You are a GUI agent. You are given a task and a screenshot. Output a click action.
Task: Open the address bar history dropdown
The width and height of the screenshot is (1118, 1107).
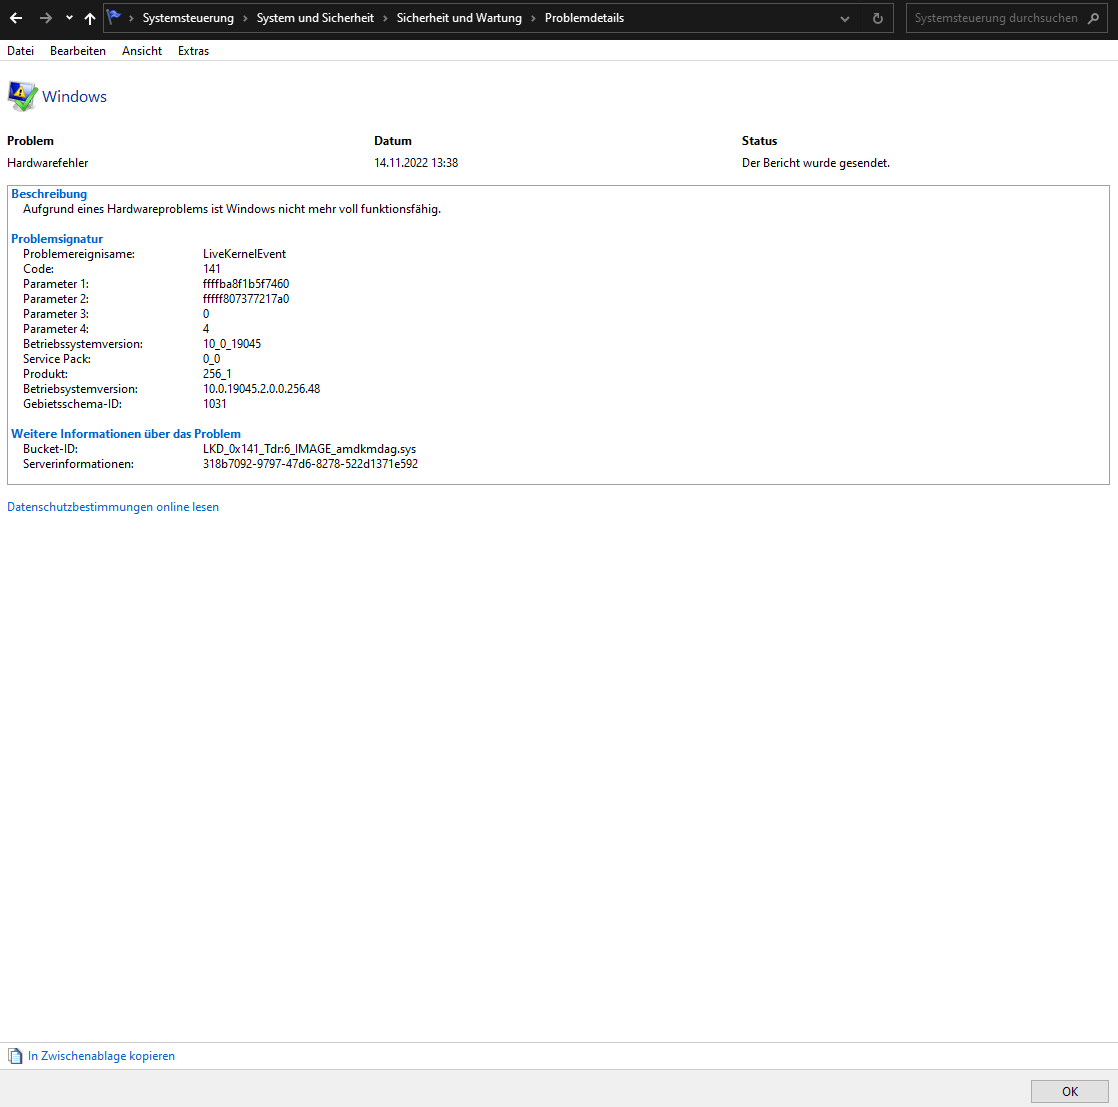[x=845, y=19]
